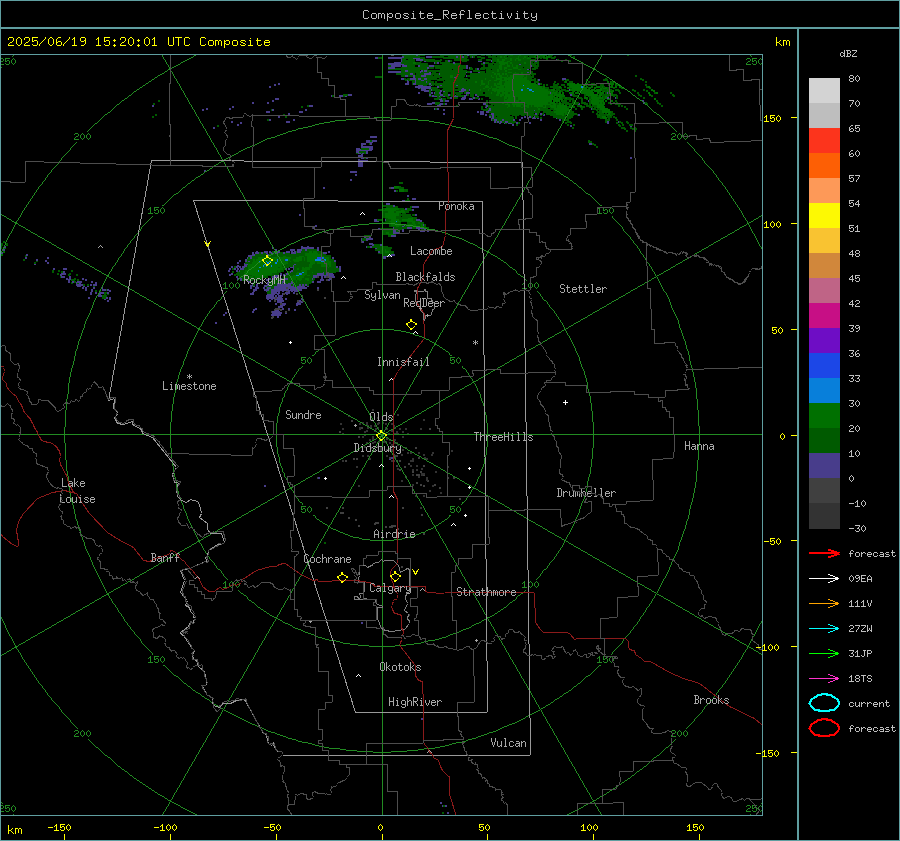Click the Blackfalds city label
Viewport: 900px width, 841px height.
[x=425, y=277]
